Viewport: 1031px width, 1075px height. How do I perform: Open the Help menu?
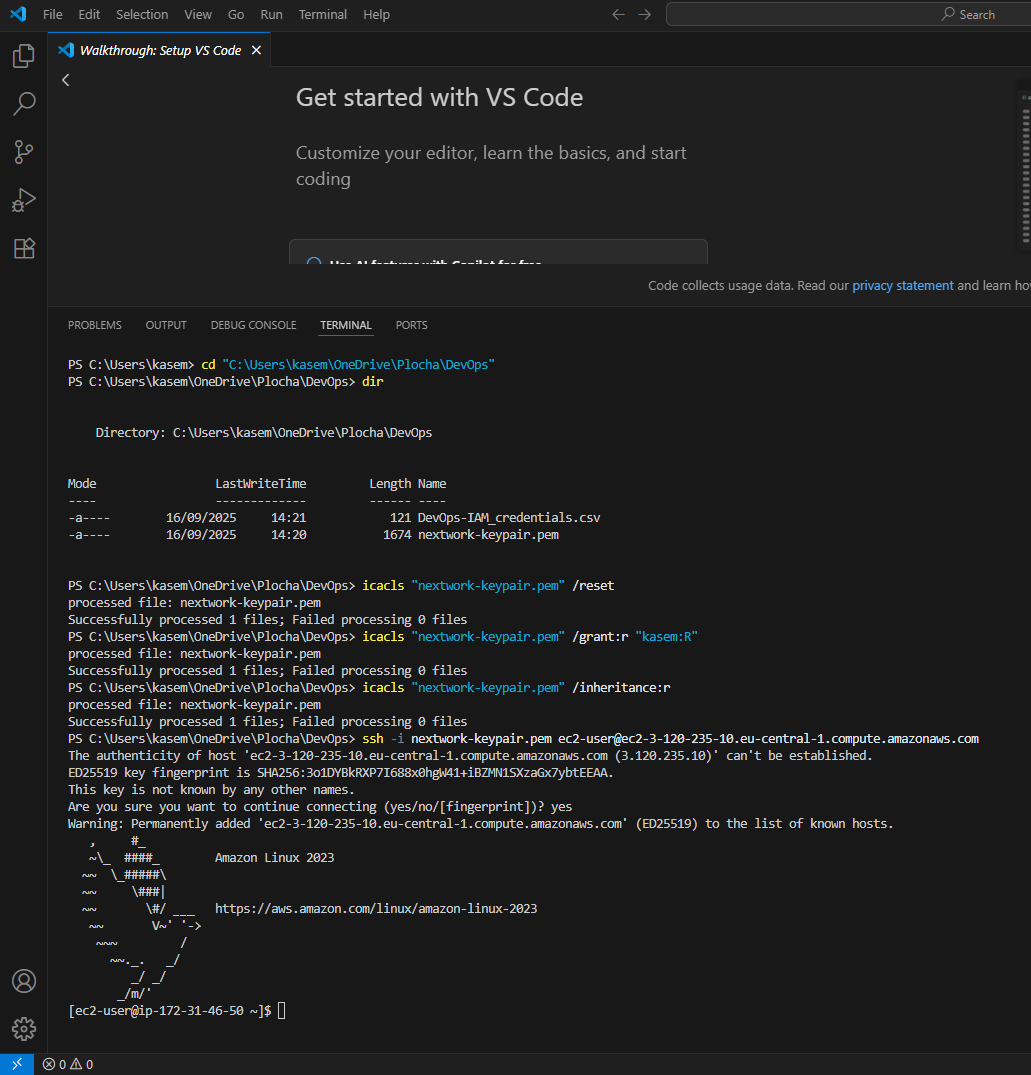(376, 14)
